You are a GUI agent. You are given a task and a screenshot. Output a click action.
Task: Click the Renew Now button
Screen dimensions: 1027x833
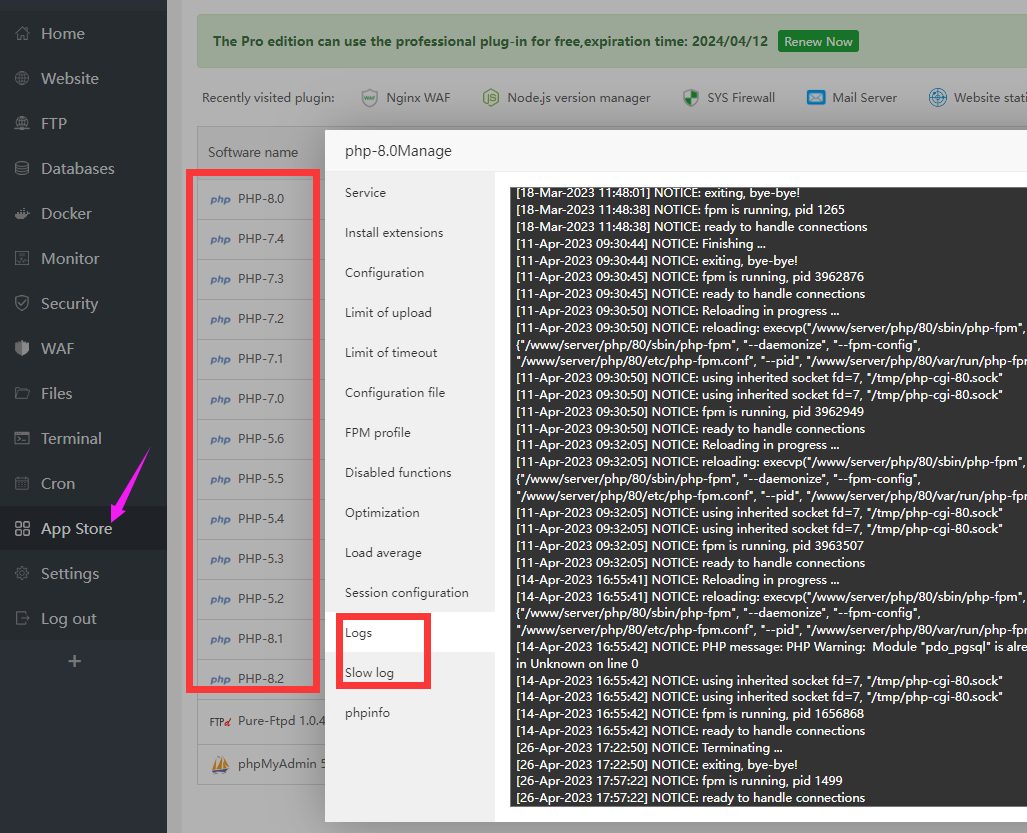(818, 42)
